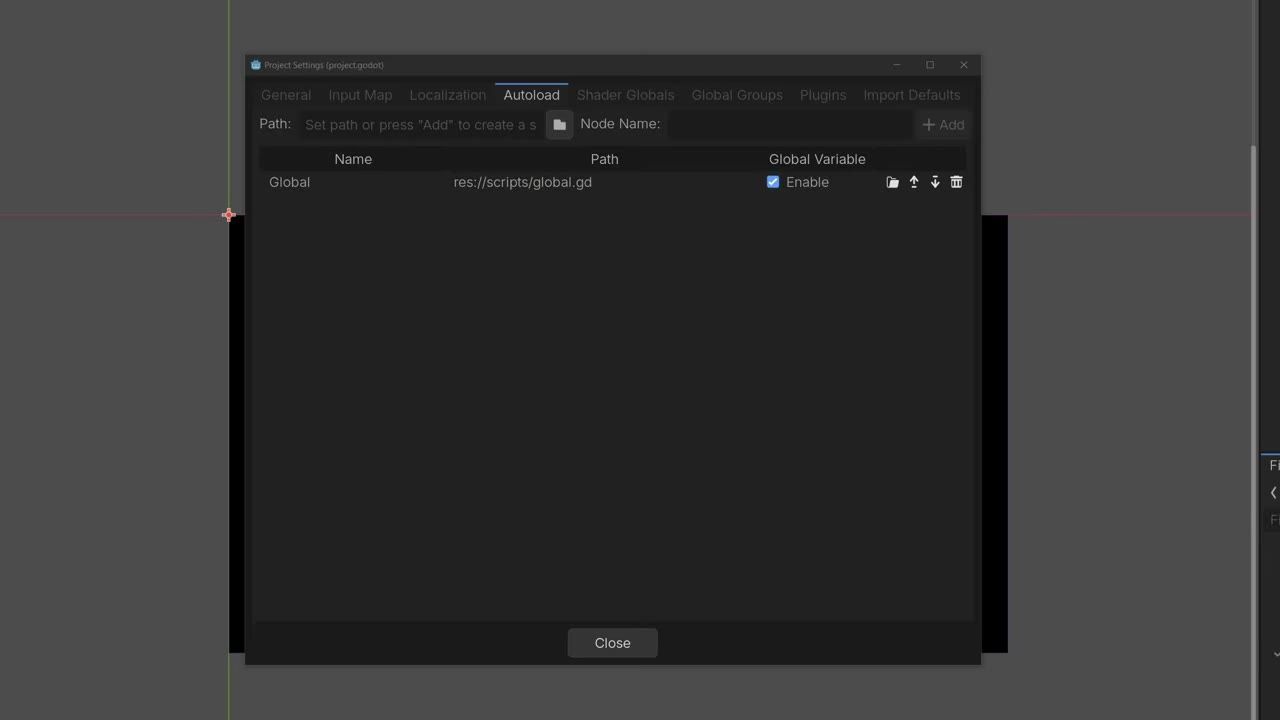This screenshot has height=720, width=1280.
Task: Focus the autoload Path input field
Action: point(420,124)
